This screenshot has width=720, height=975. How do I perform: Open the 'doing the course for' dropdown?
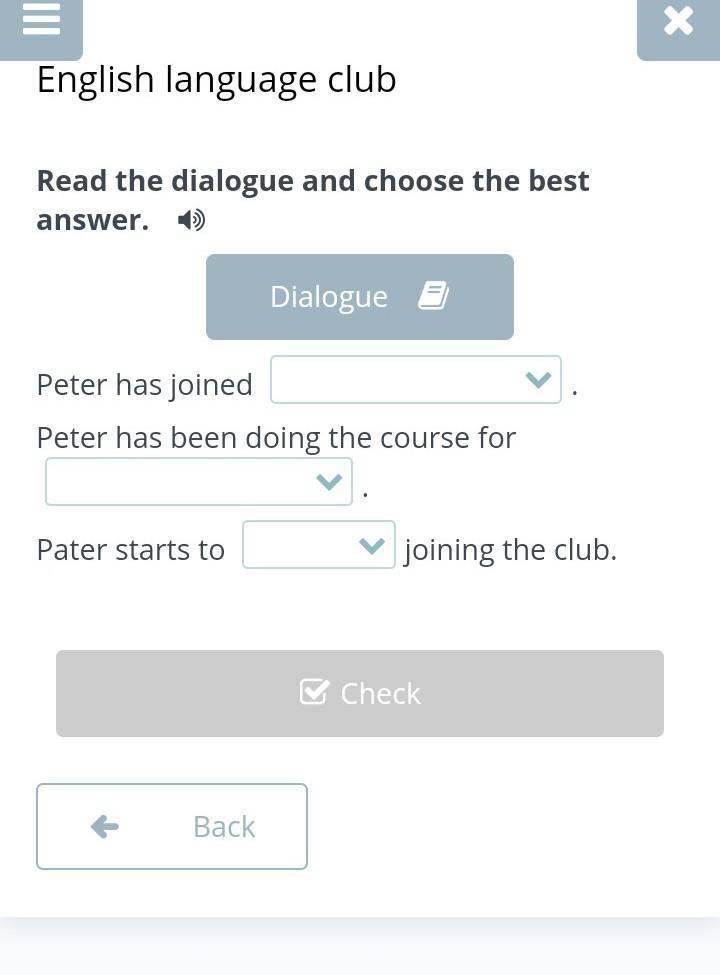pyautogui.click(x=199, y=482)
